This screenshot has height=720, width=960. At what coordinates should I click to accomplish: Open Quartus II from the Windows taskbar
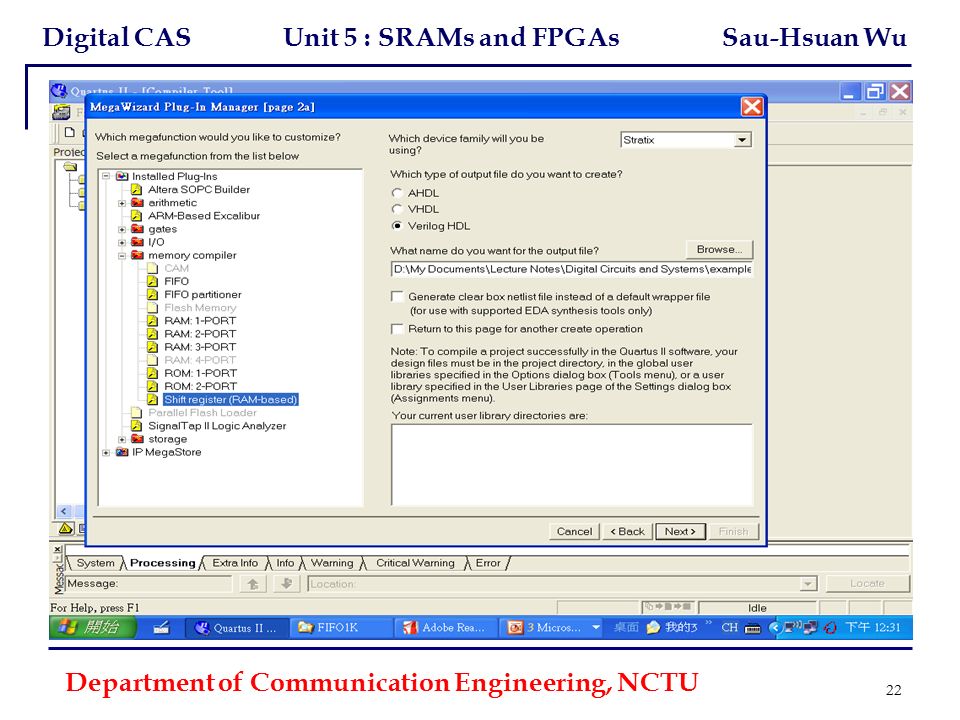[236, 628]
